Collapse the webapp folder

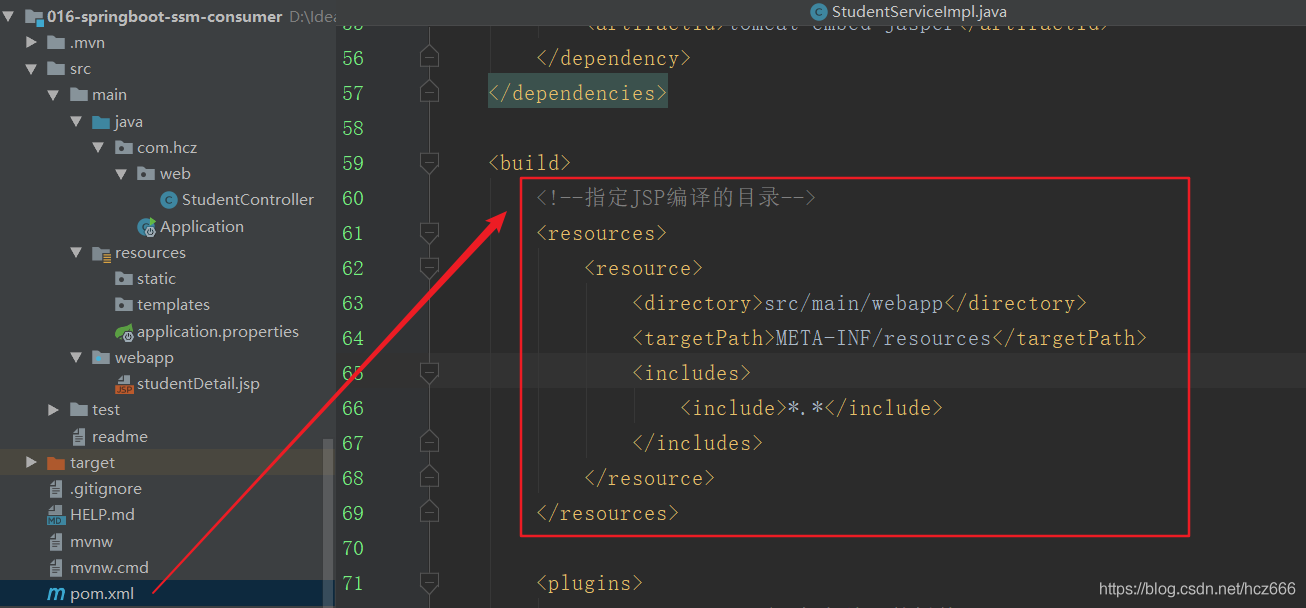tap(75, 358)
